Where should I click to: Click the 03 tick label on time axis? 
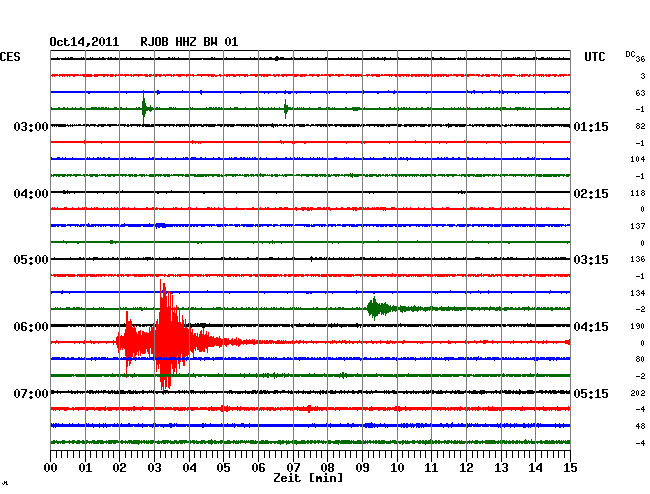tap(154, 467)
